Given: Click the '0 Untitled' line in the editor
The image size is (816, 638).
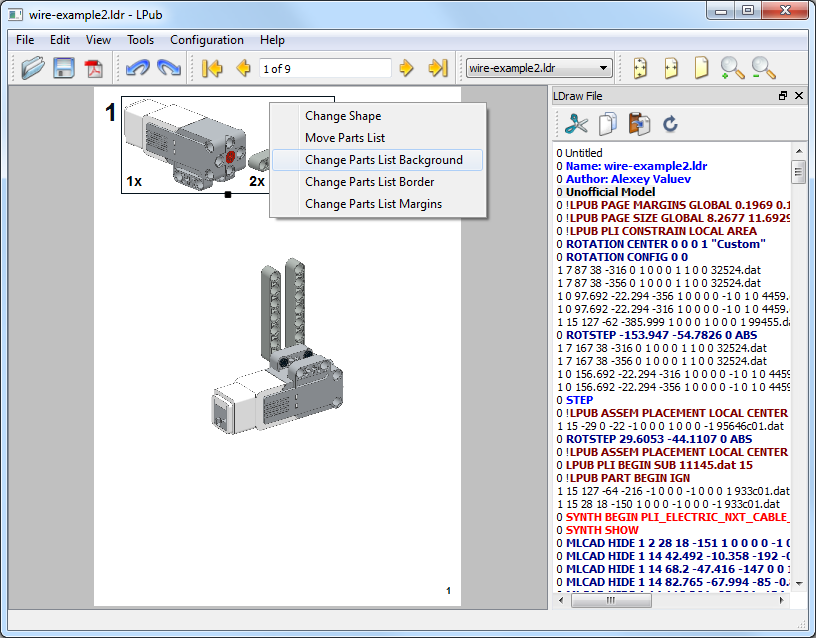Looking at the screenshot, I should (579, 153).
